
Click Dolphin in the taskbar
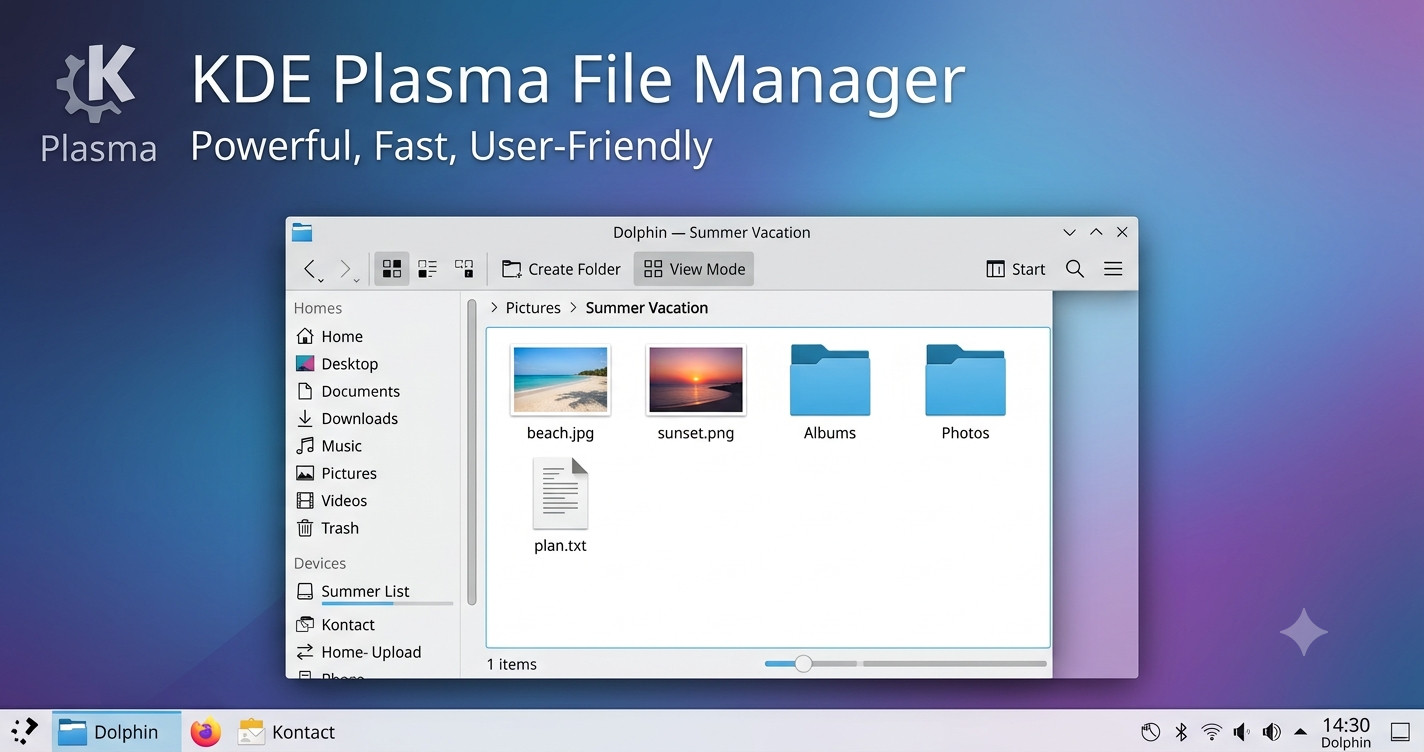[116, 731]
